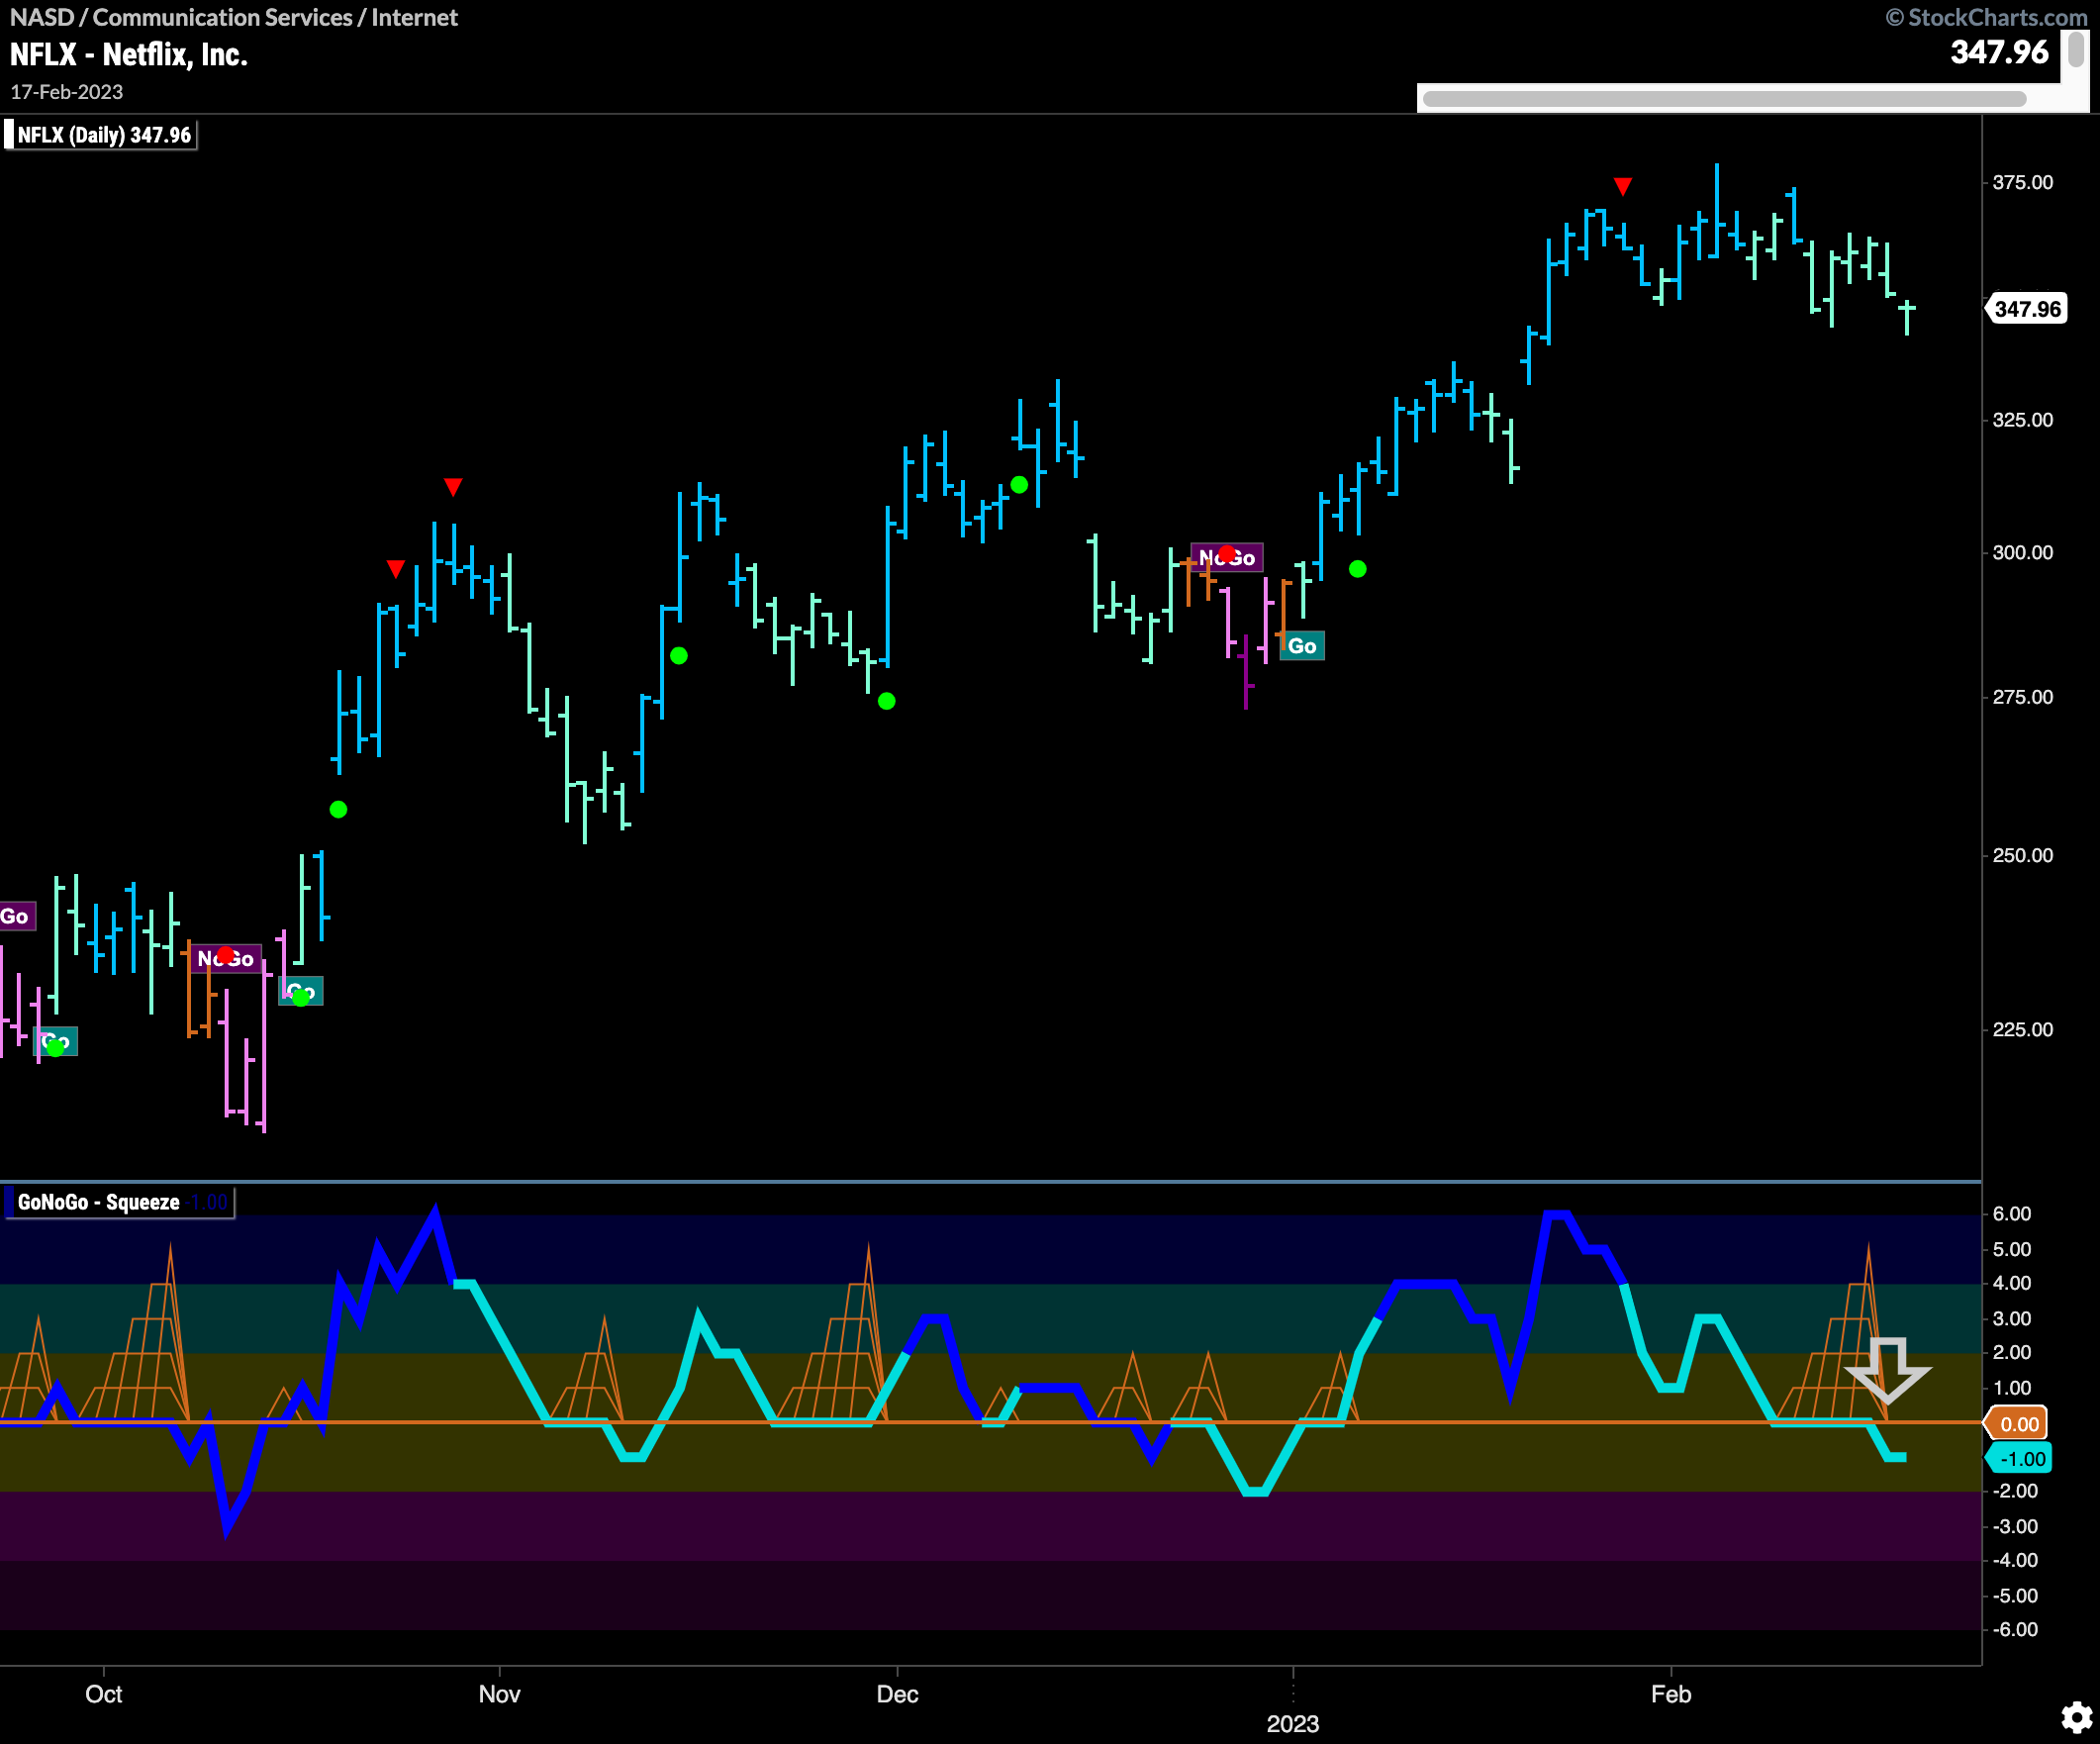
Task: Click the 347.96 current price tag on axis
Action: point(2027,309)
